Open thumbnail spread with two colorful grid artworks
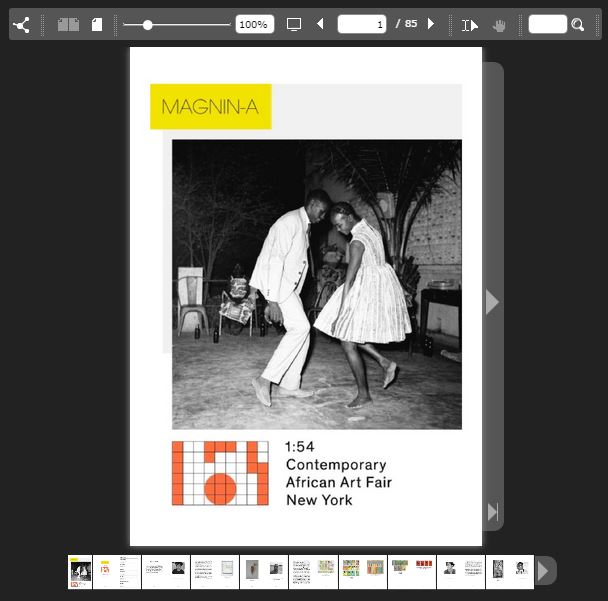This screenshot has width=608, height=601. coord(363,572)
